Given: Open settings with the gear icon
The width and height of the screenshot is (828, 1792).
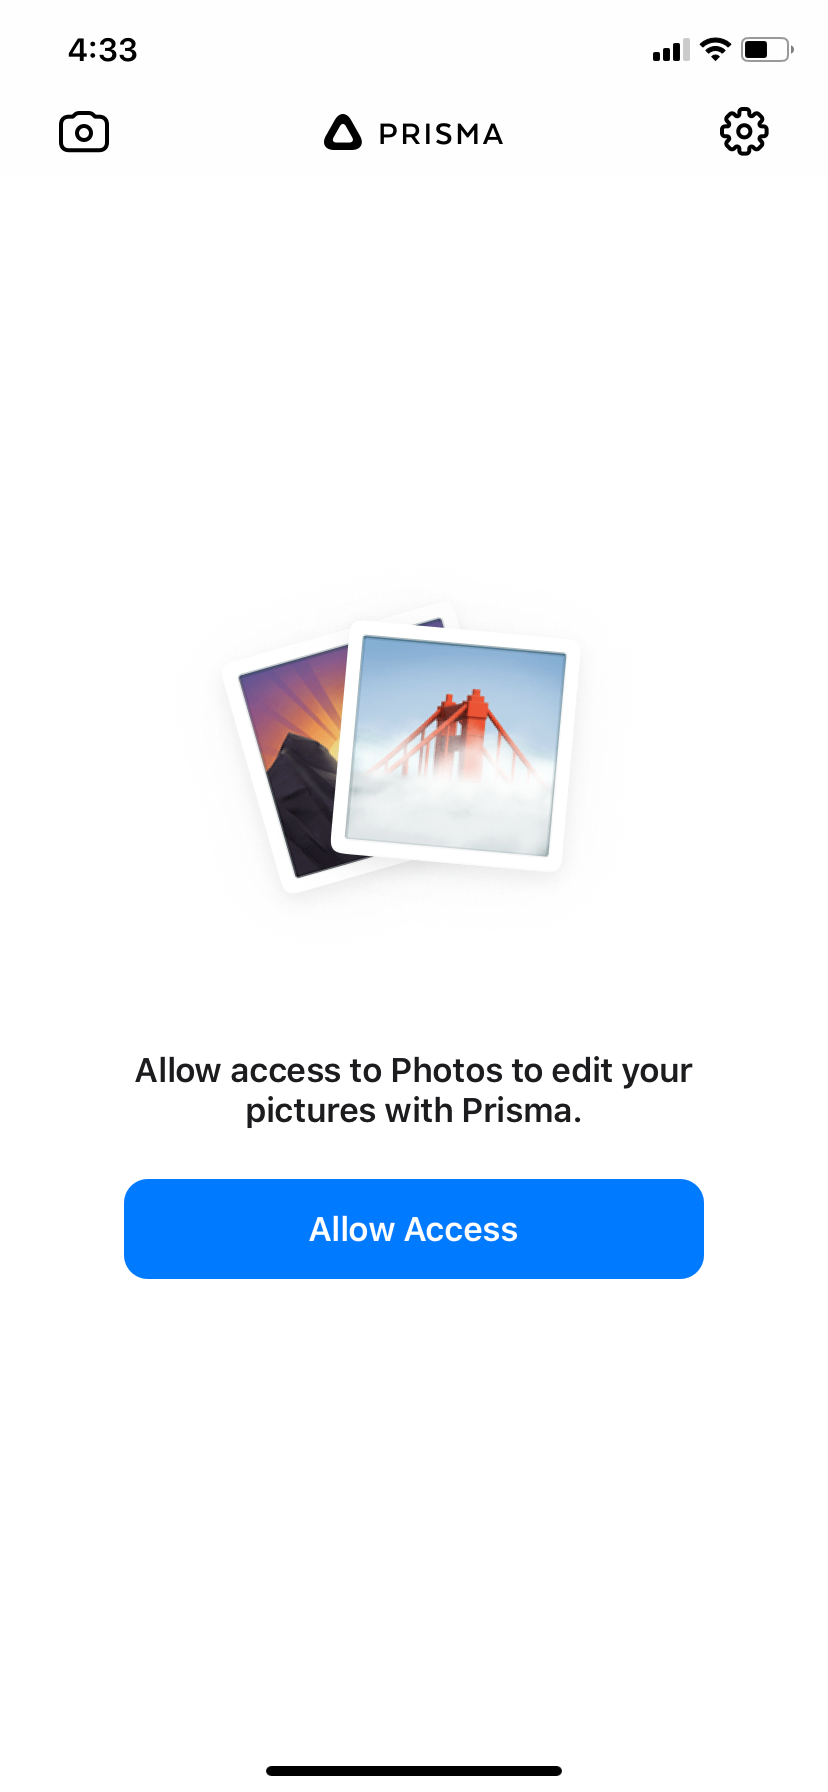Looking at the screenshot, I should coord(744,132).
